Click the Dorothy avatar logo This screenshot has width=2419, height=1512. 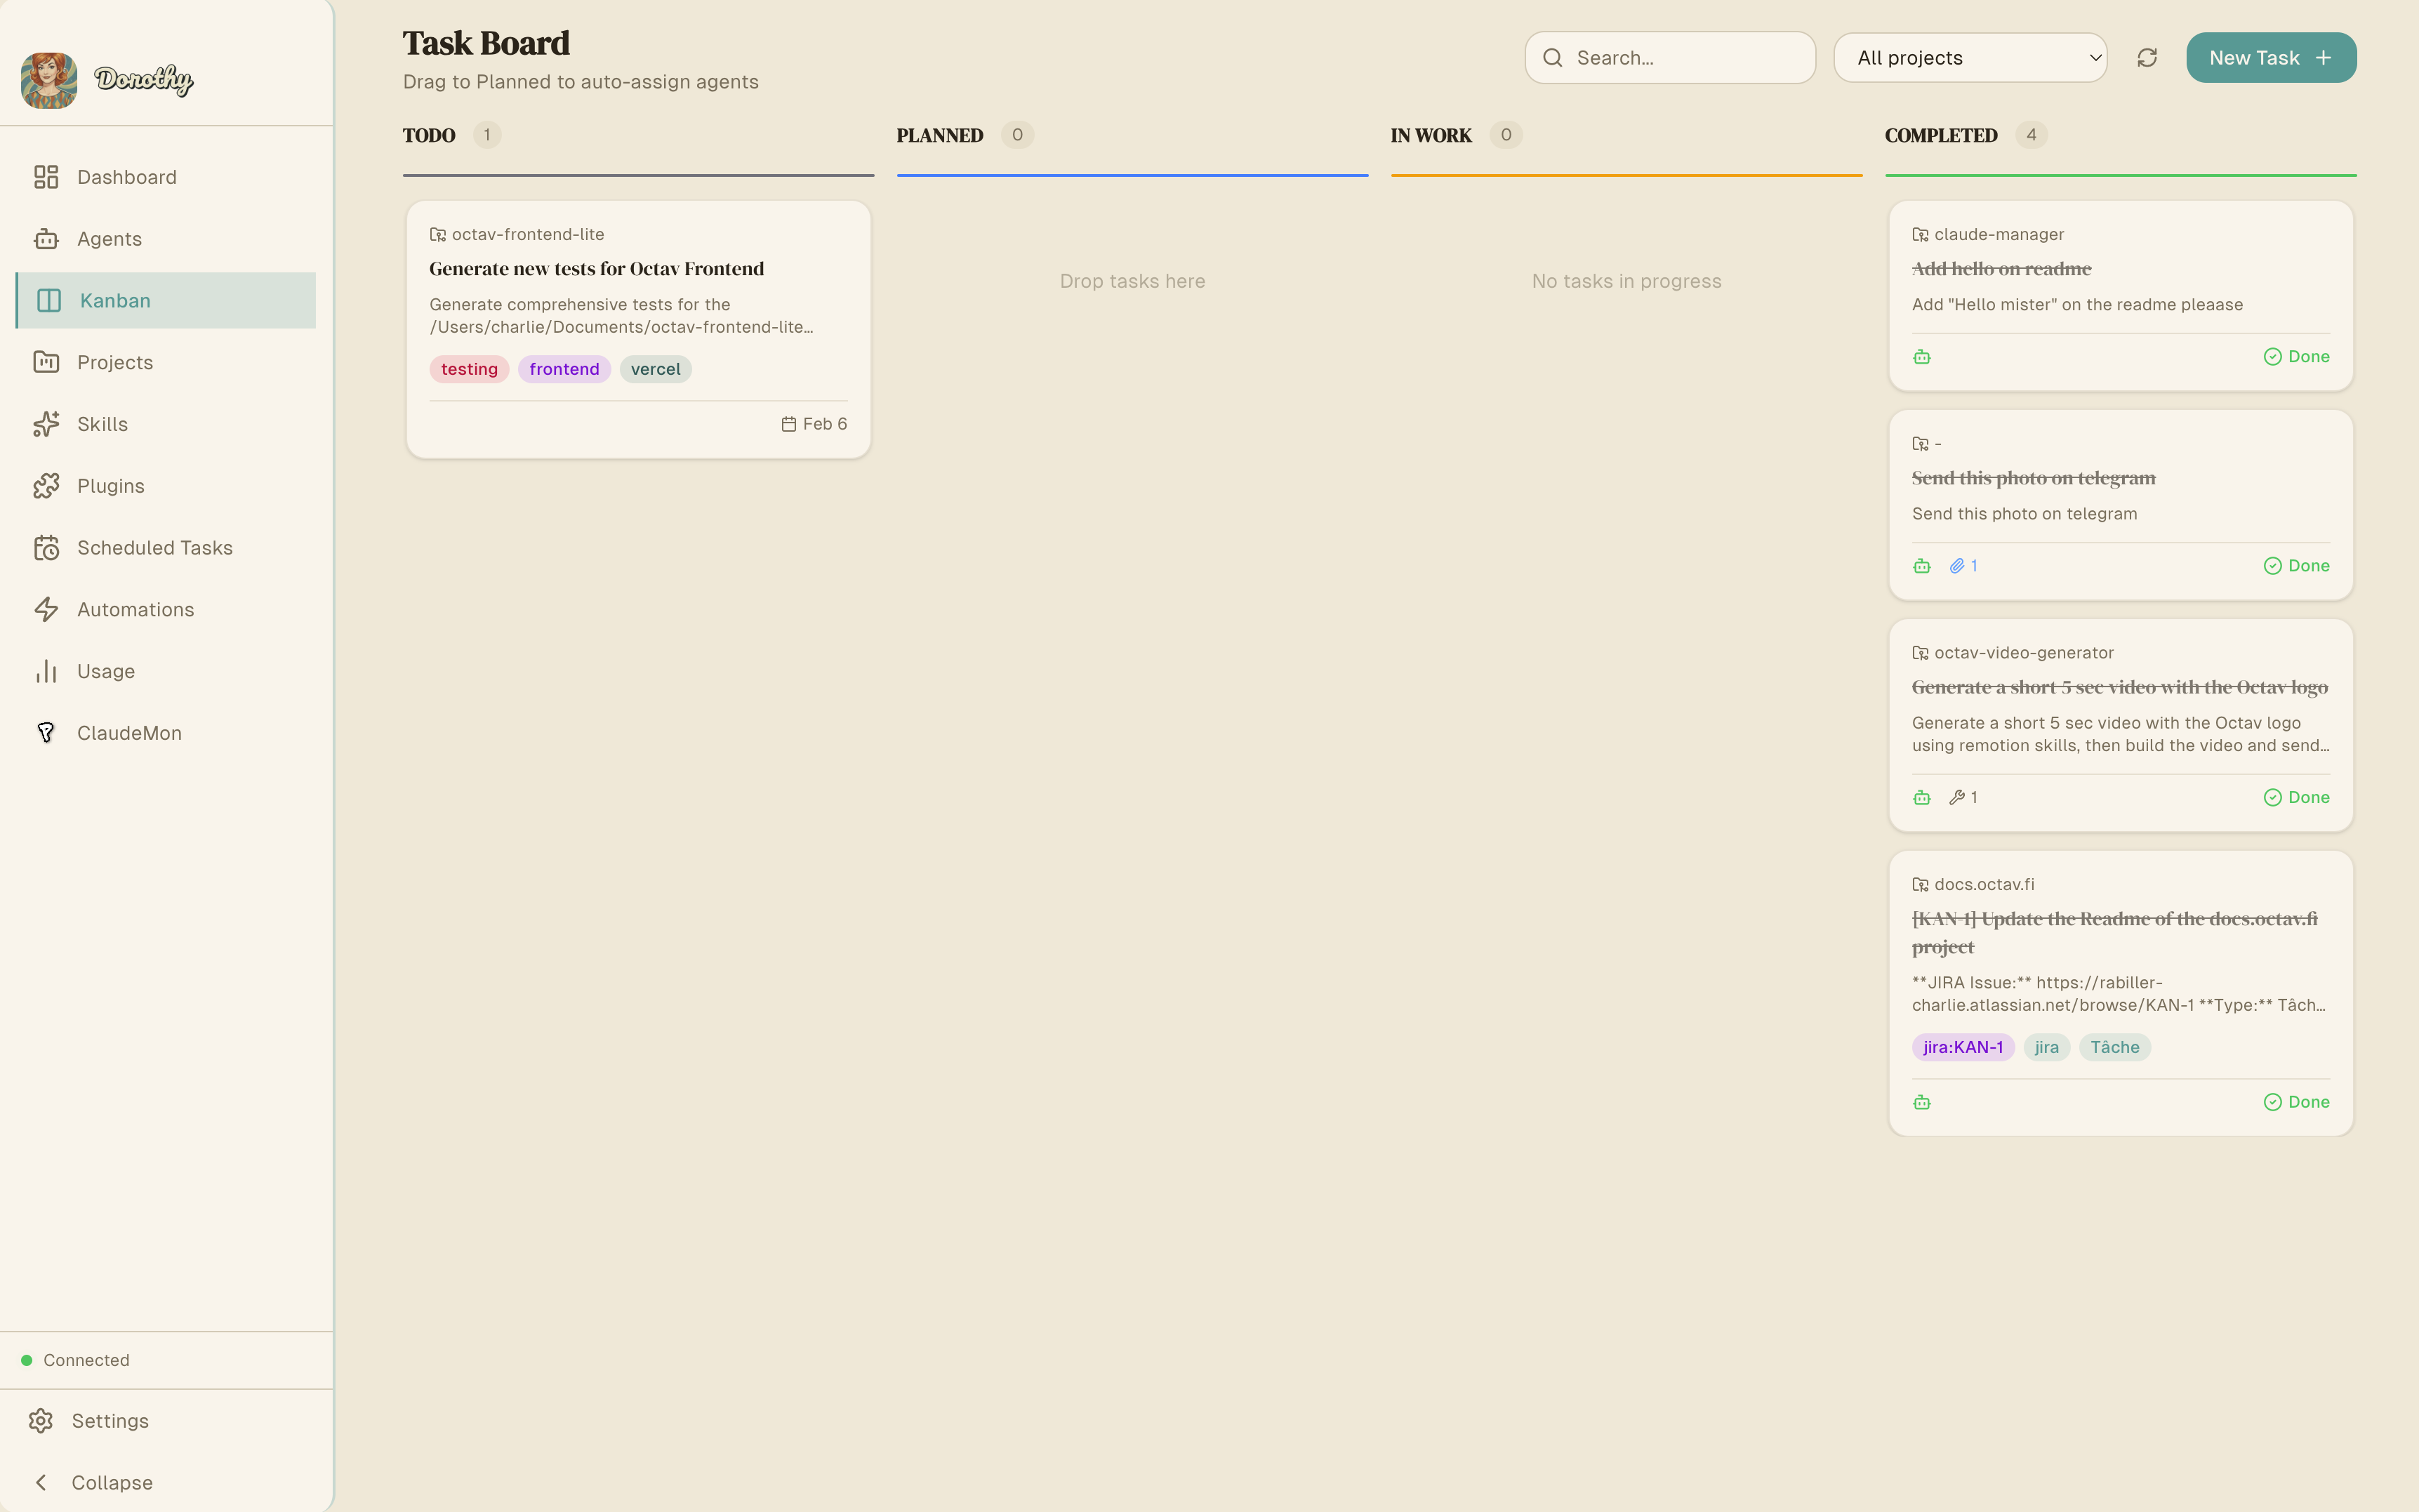pos(49,80)
